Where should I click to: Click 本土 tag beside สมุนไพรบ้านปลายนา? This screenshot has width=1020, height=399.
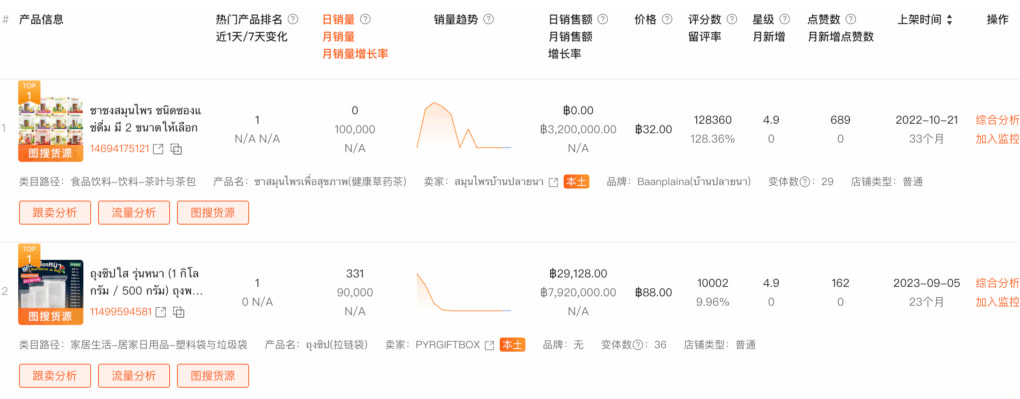click(x=576, y=182)
